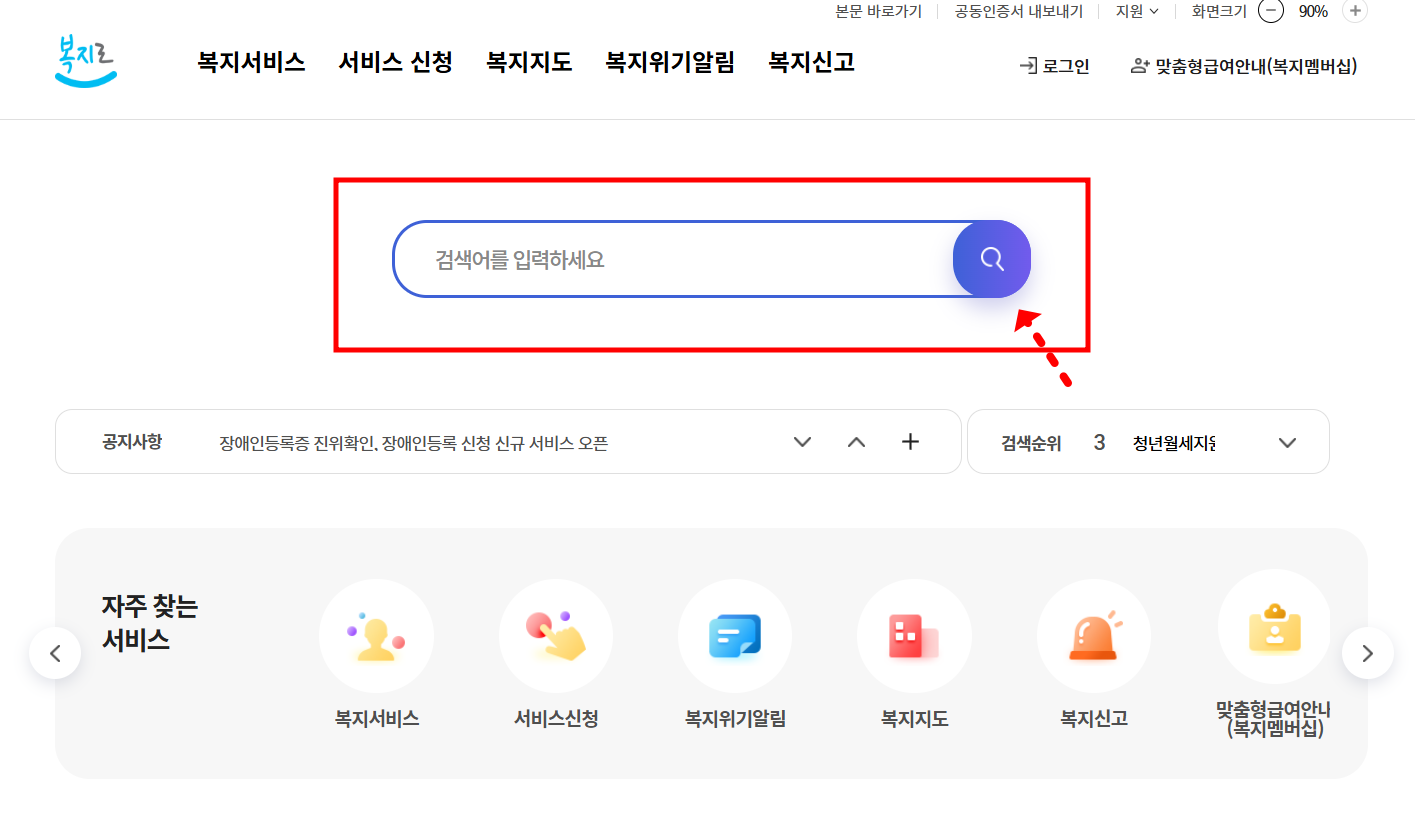Open the 복지위기알림 top menu
This screenshot has height=815, width=1415.
coord(670,62)
